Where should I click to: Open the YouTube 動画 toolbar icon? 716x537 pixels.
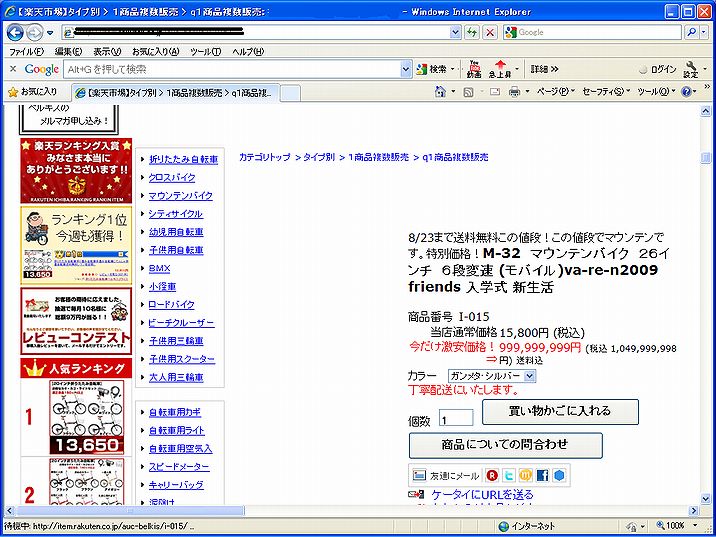pos(474,69)
